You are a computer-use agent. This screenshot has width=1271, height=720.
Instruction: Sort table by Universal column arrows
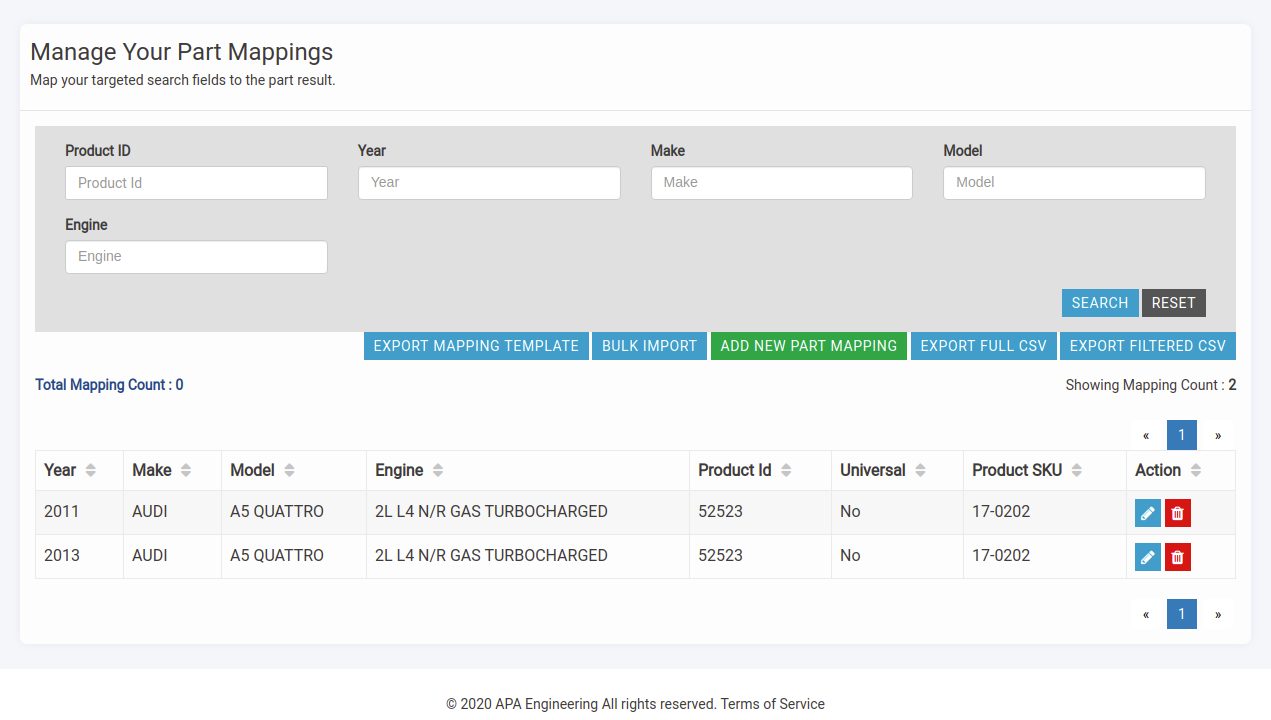[920, 470]
